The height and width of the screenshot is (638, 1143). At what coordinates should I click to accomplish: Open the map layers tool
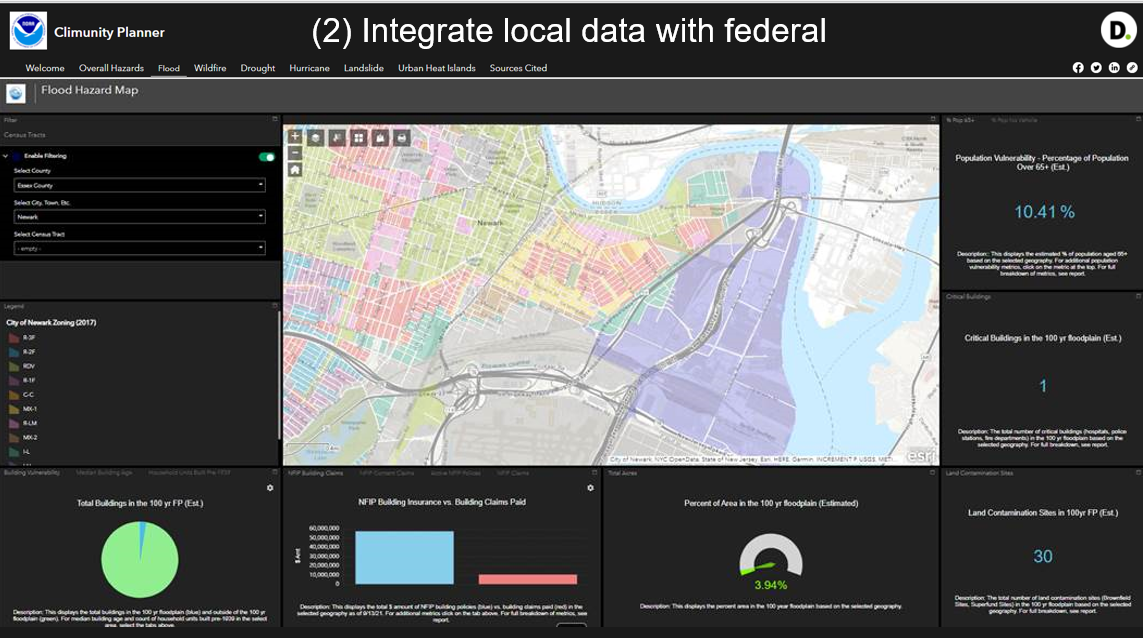coord(316,137)
